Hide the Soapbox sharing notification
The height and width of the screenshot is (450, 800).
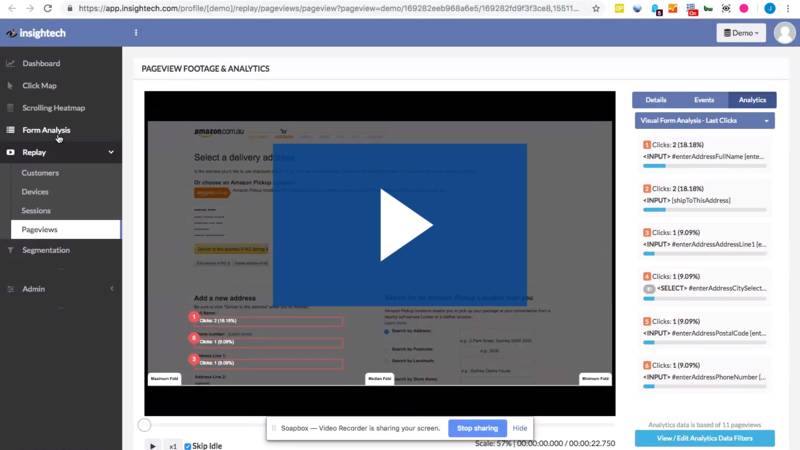point(520,428)
